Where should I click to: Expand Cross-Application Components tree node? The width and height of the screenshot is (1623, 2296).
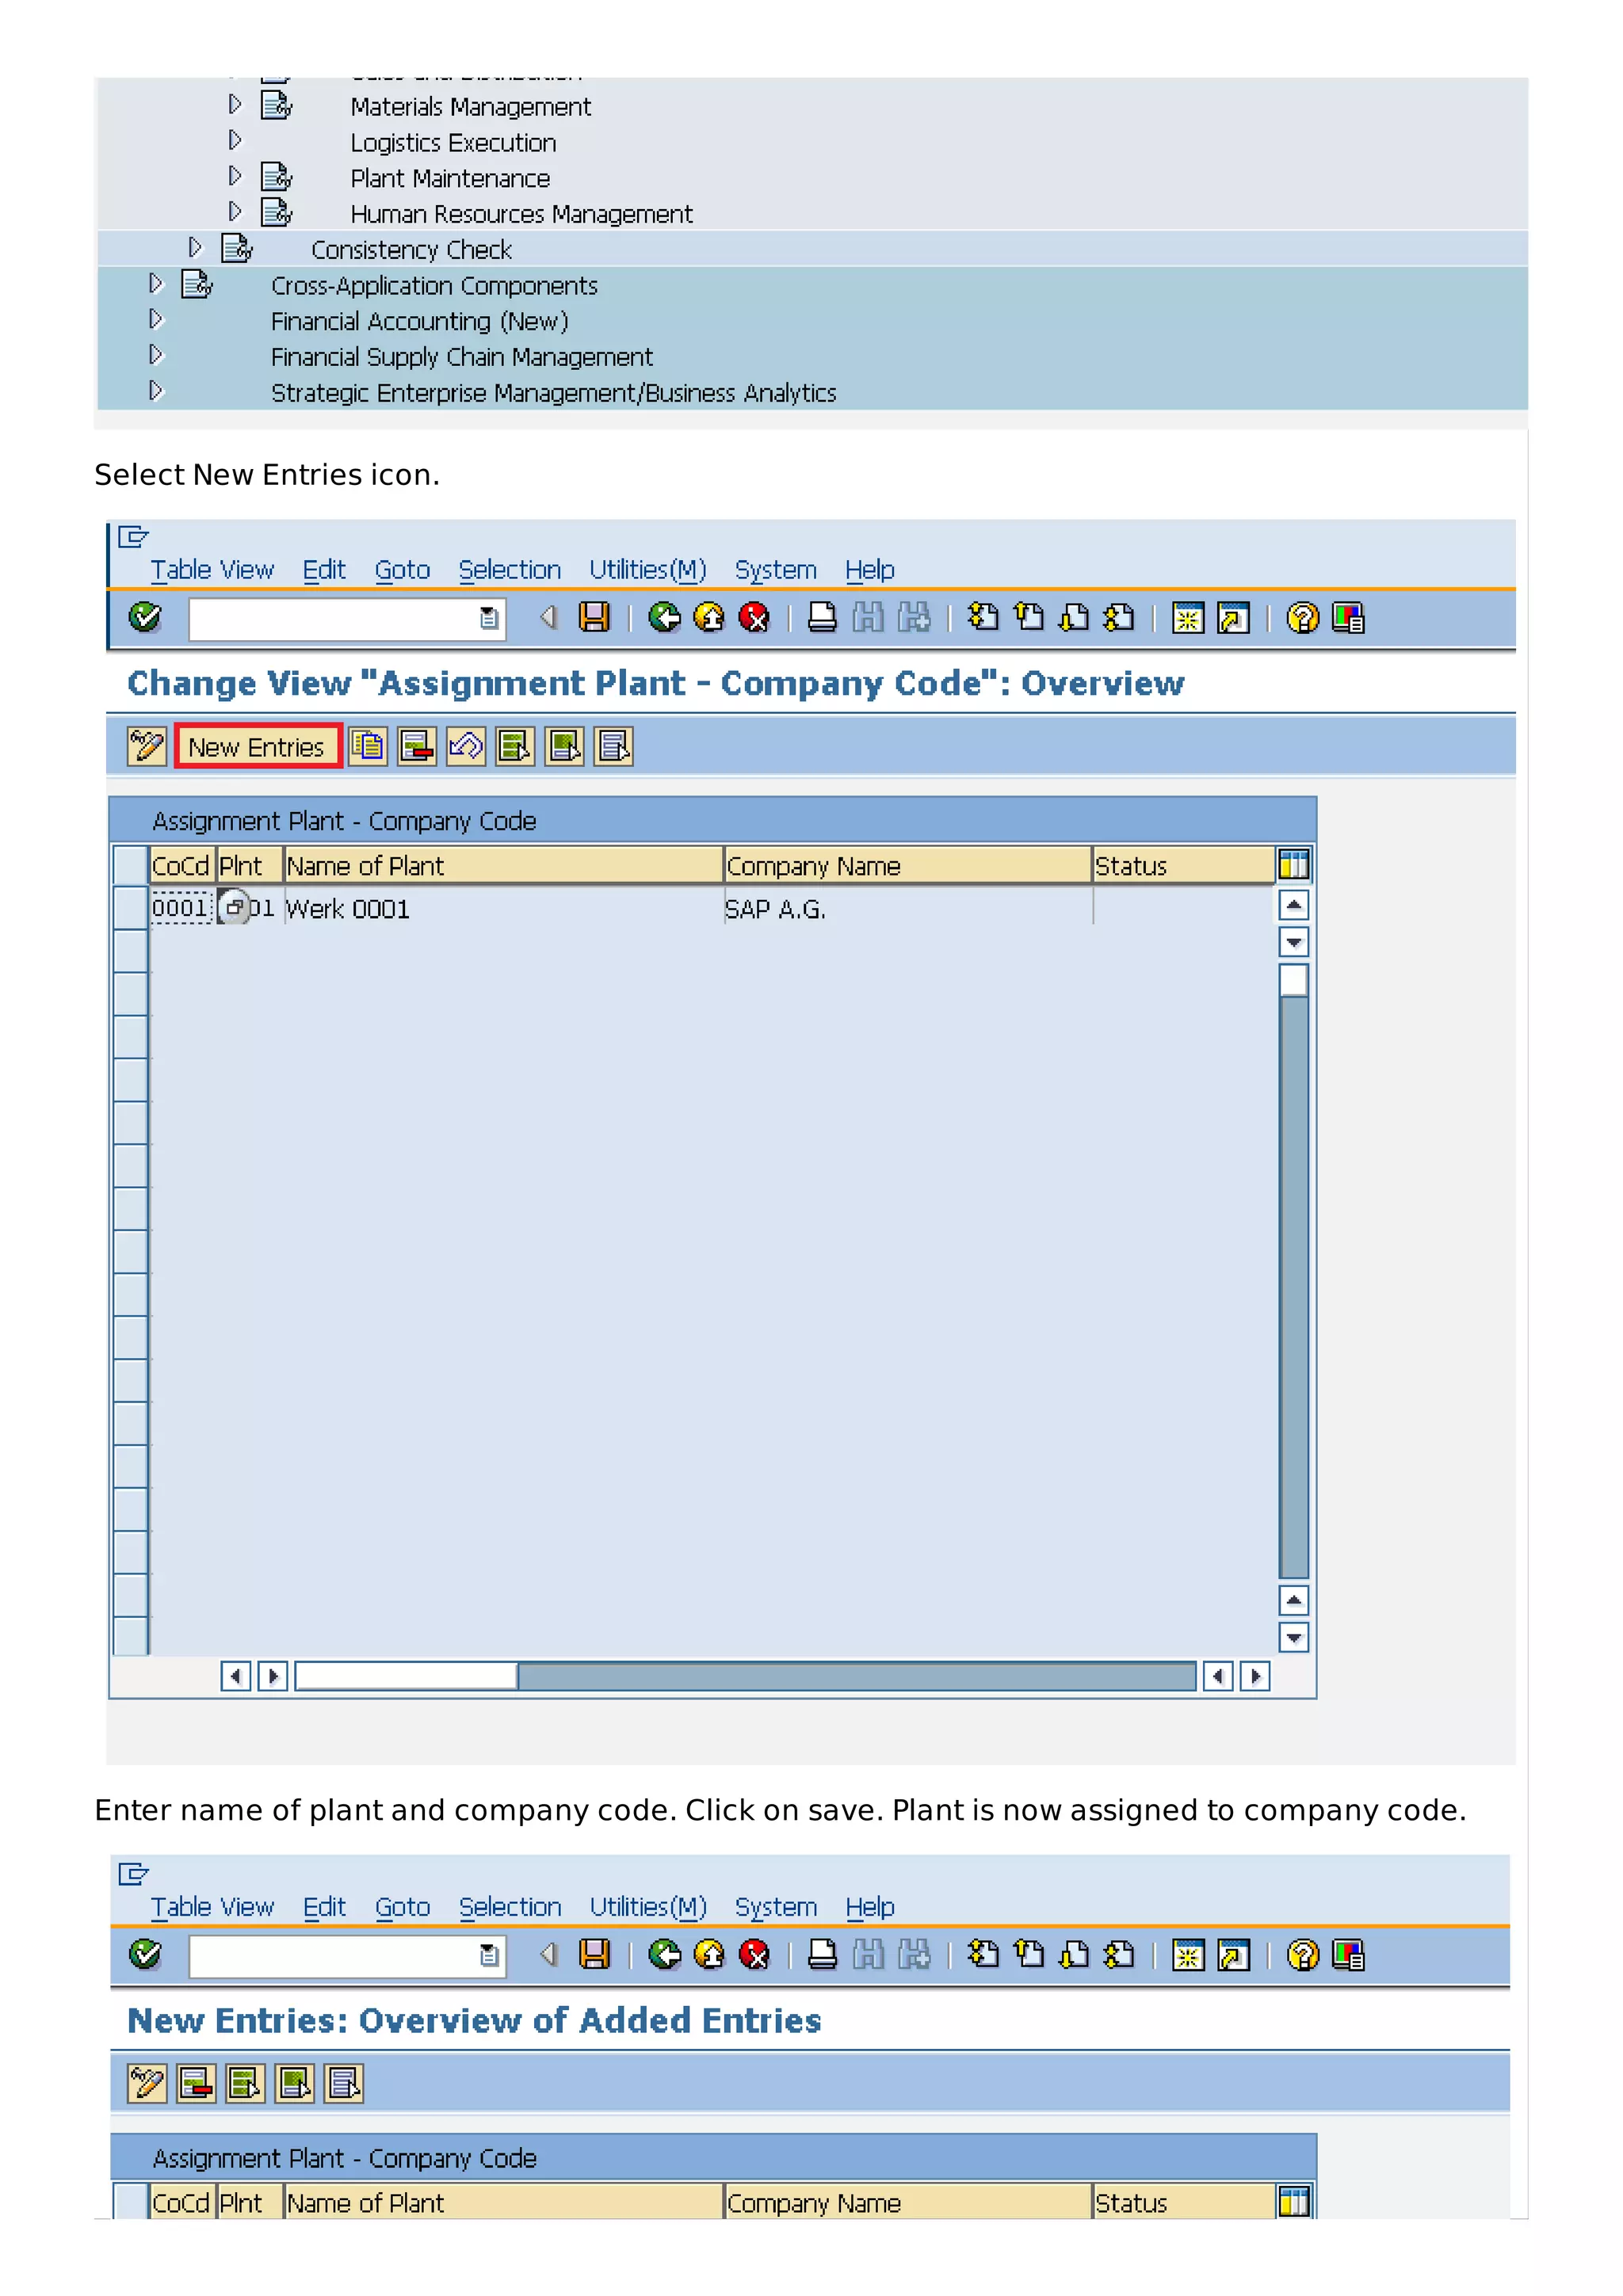[x=155, y=283]
